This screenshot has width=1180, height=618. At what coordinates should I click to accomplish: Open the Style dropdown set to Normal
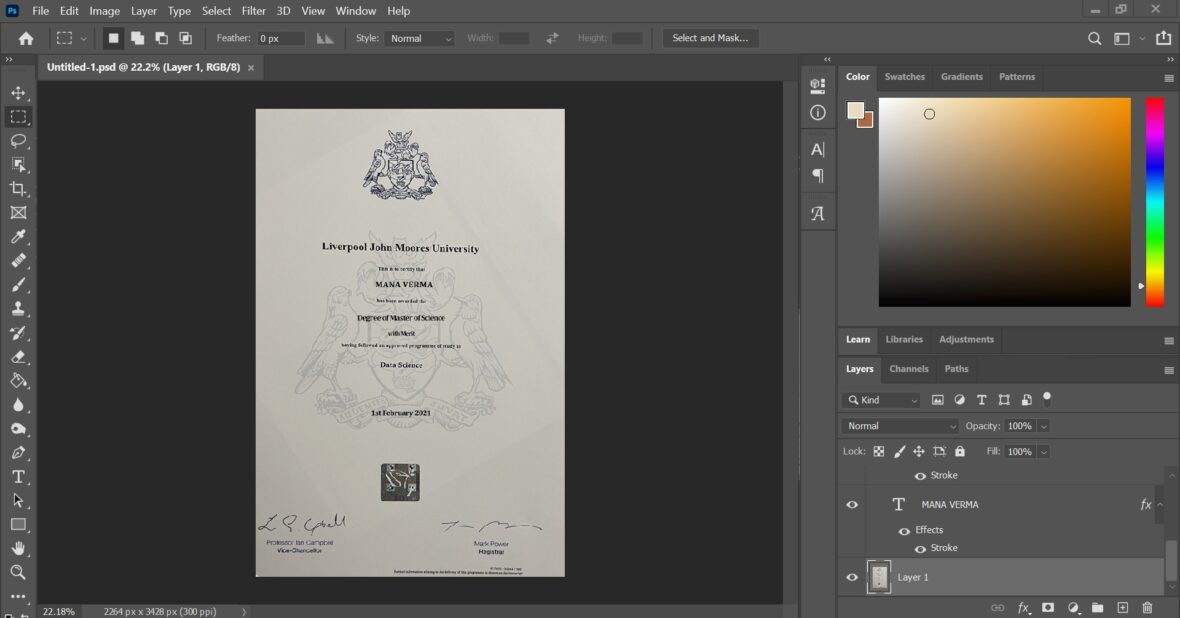click(x=420, y=38)
